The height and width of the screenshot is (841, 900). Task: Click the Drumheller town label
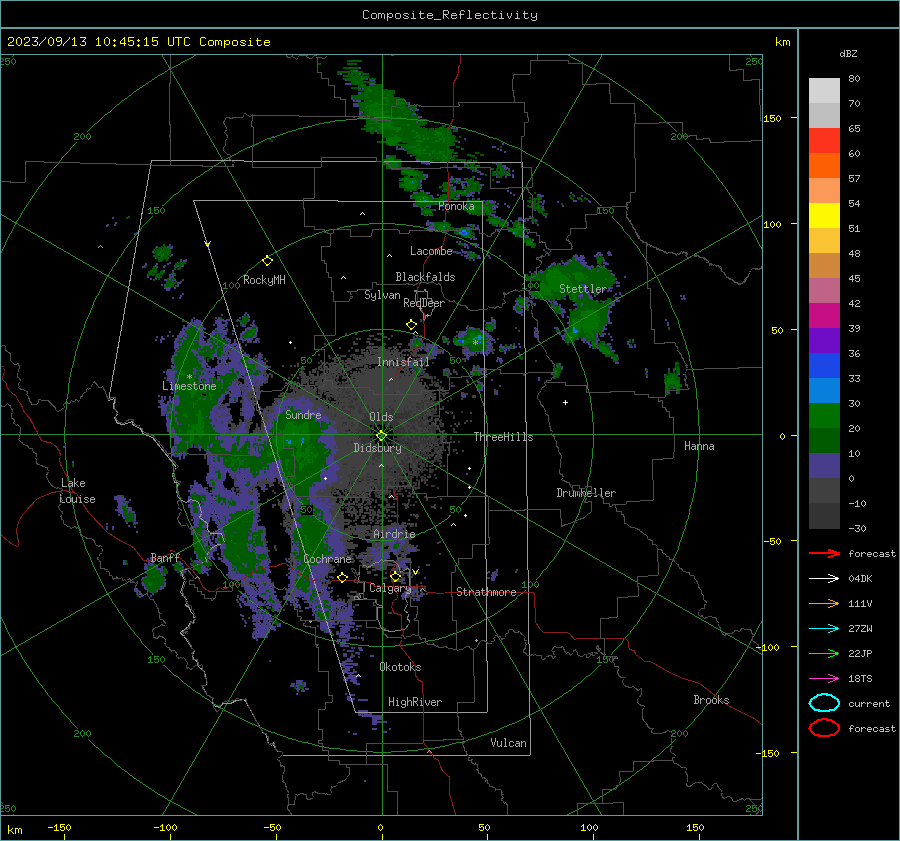coord(586,493)
